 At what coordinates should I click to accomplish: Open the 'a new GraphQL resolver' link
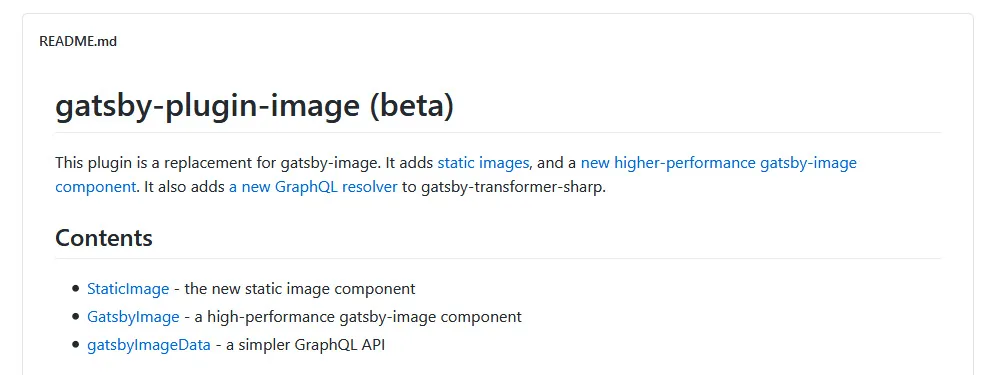pyautogui.click(x=313, y=188)
